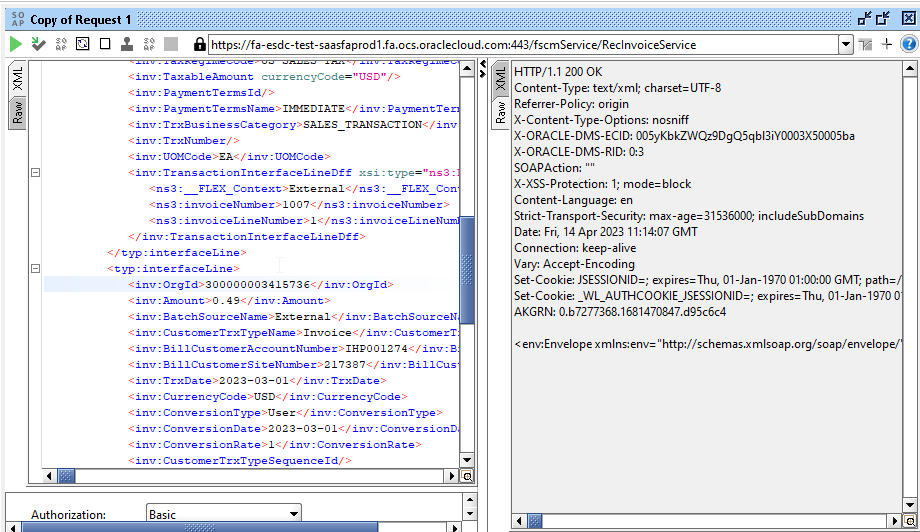This screenshot has width=920, height=532.
Task: Click the circular arrows icon in the toolbar
Action: click(82, 44)
